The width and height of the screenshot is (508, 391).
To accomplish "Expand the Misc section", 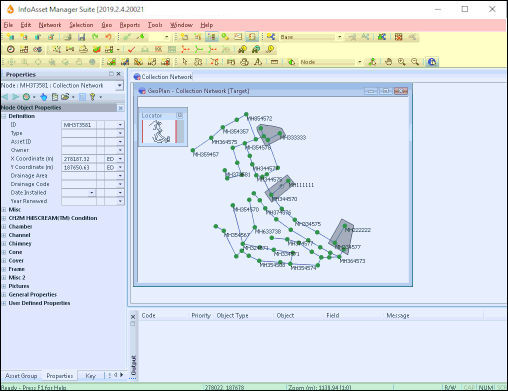I will pos(4,210).
